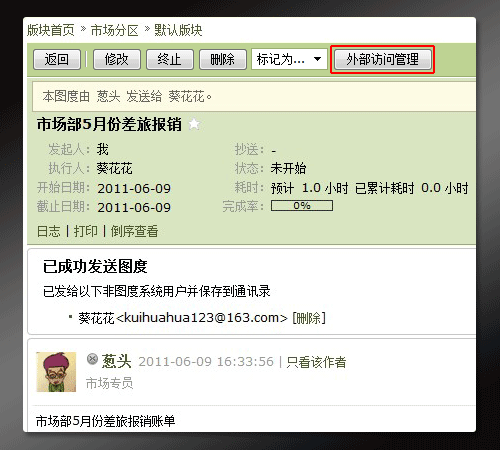The image size is (501, 451).
Task: Open 默认版块 breadcrumb link
Action: coord(178,30)
